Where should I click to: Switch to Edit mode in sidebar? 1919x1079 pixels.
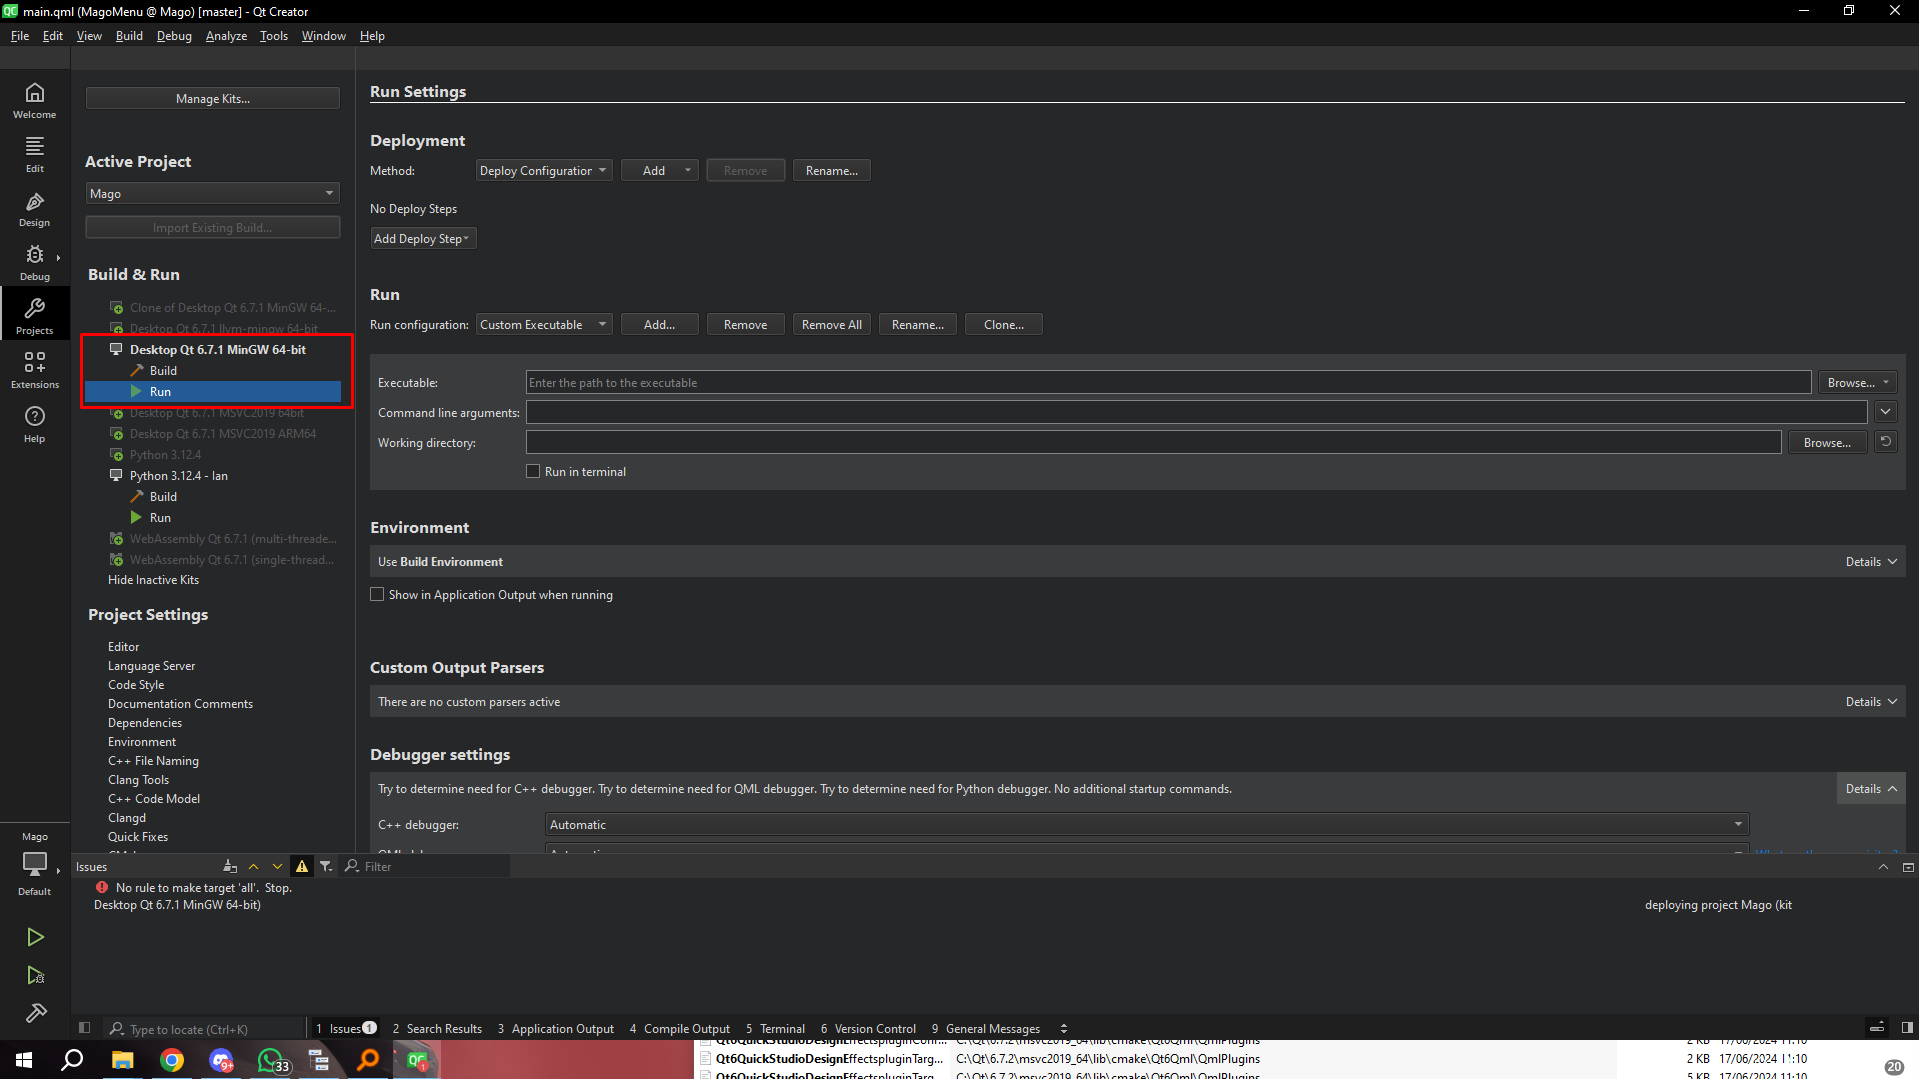pyautogui.click(x=35, y=154)
